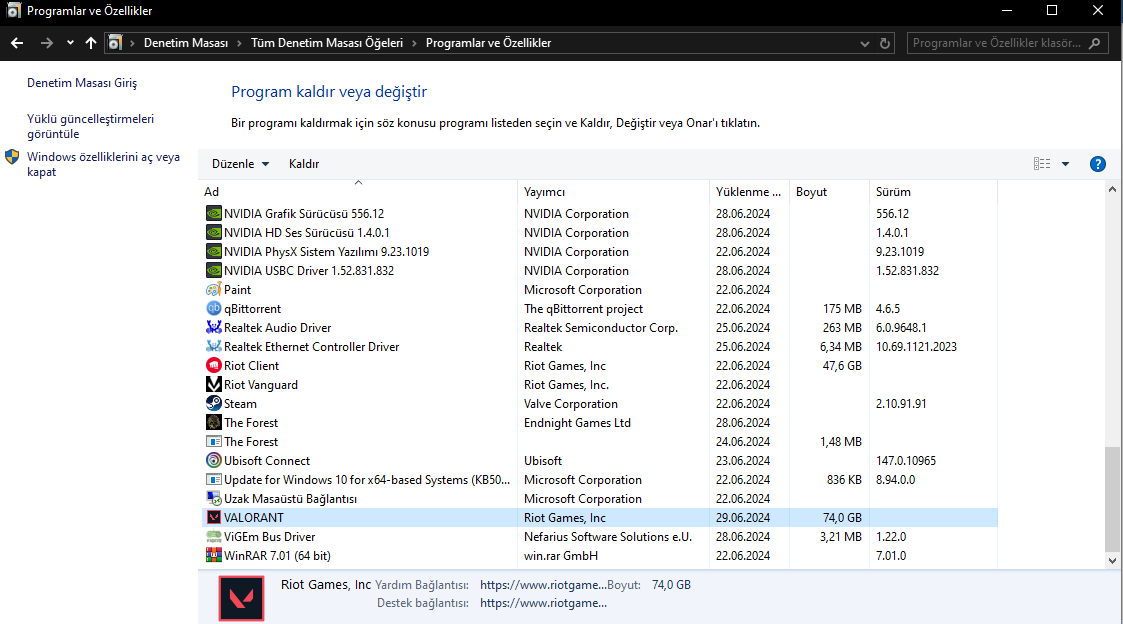Click the Uzak Masaüstü Bağlantısı icon
The width and height of the screenshot is (1123, 624).
[x=213, y=499]
